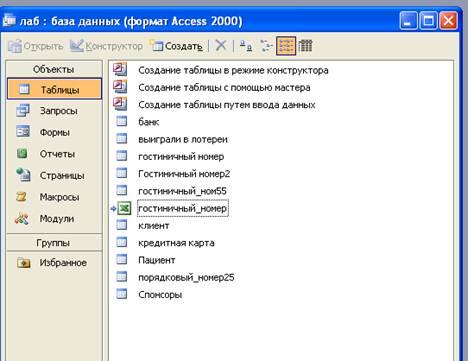Switch to small icons view

(266, 46)
